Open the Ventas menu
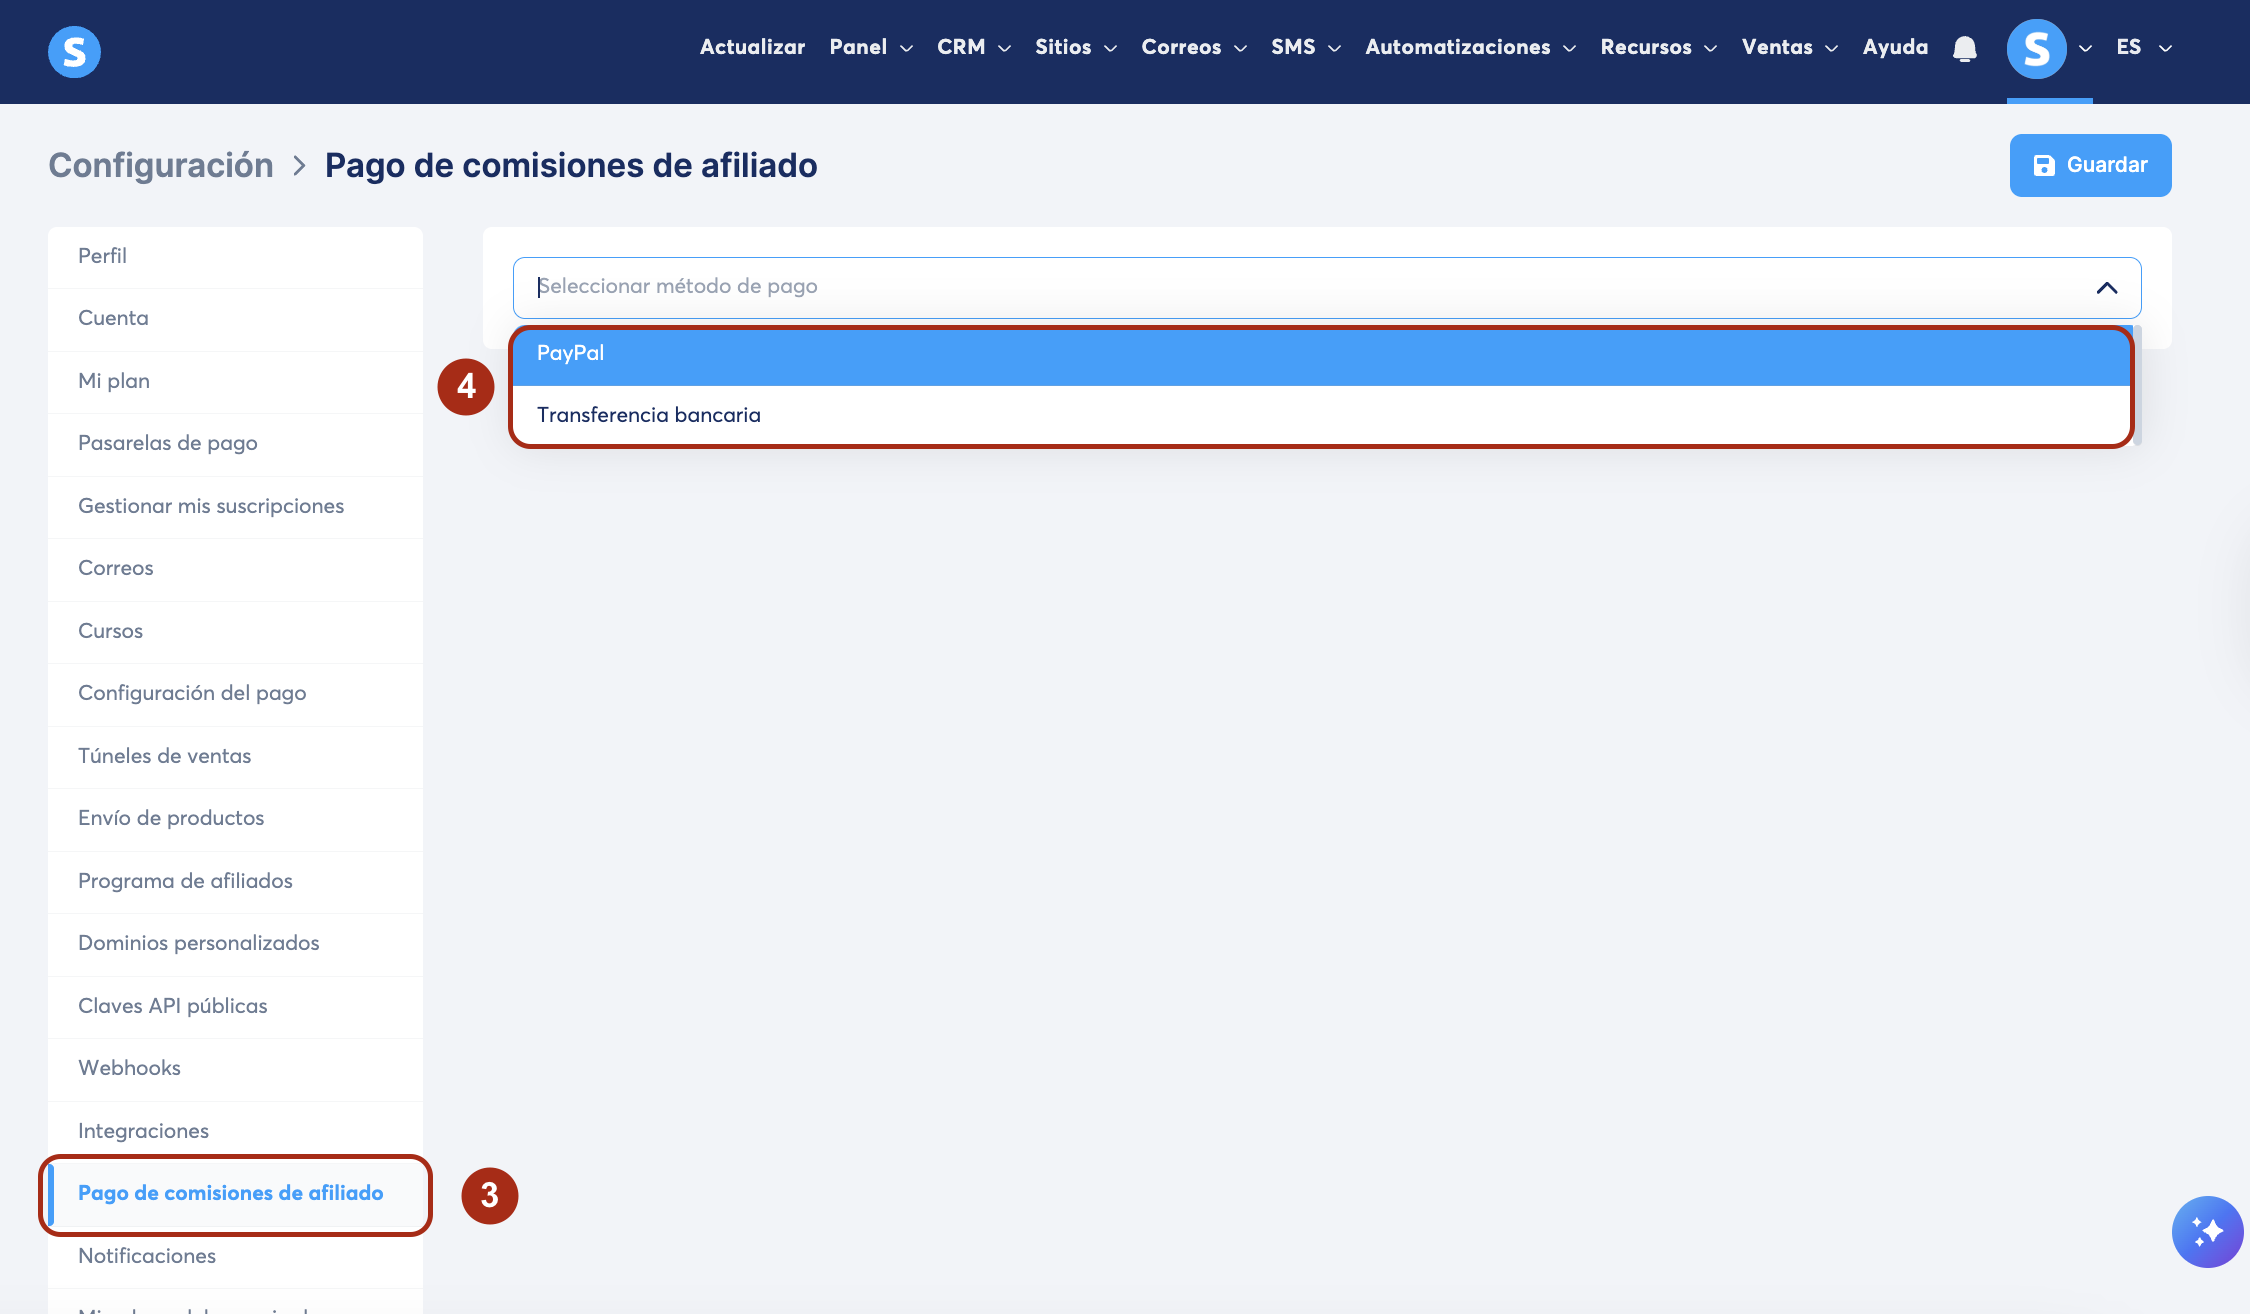The width and height of the screenshot is (2250, 1314). pos(1788,47)
